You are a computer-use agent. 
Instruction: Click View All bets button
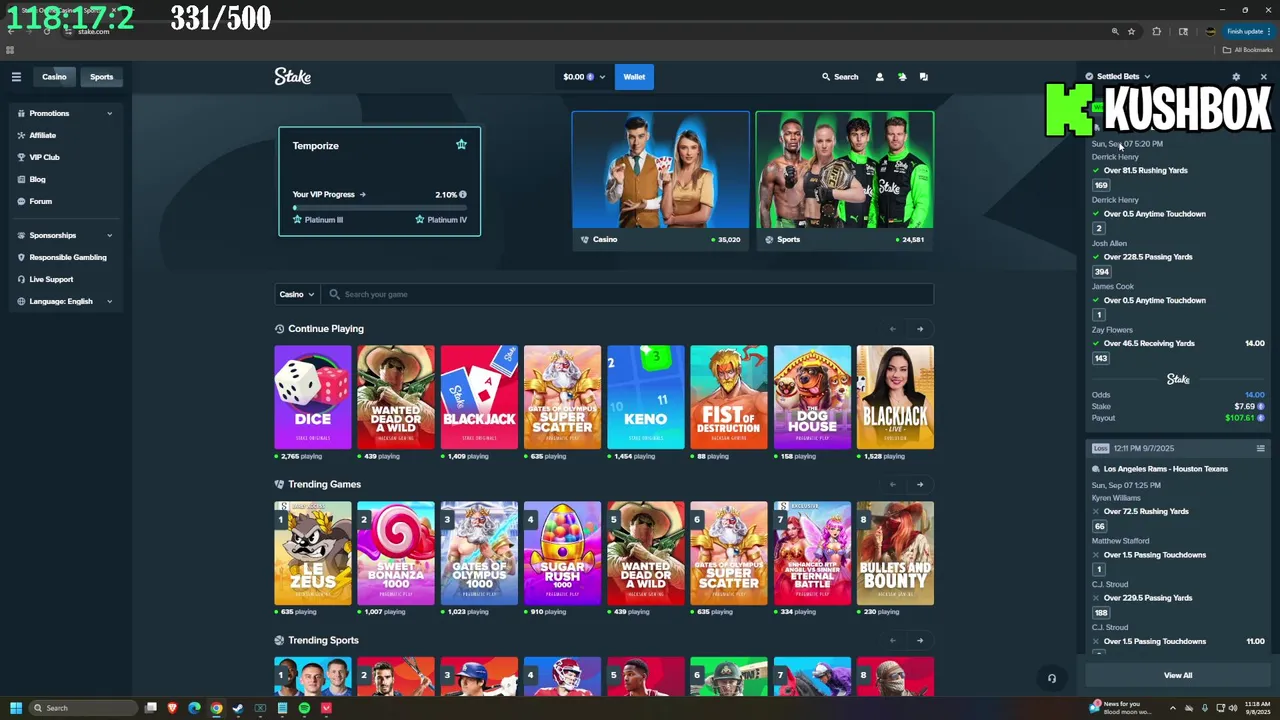(x=1178, y=675)
